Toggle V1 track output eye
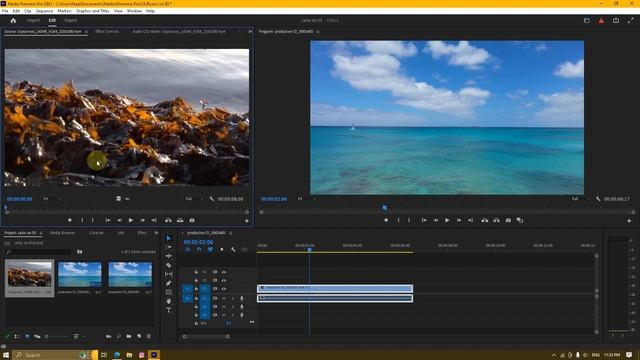640x360 pixels. (x=224, y=289)
